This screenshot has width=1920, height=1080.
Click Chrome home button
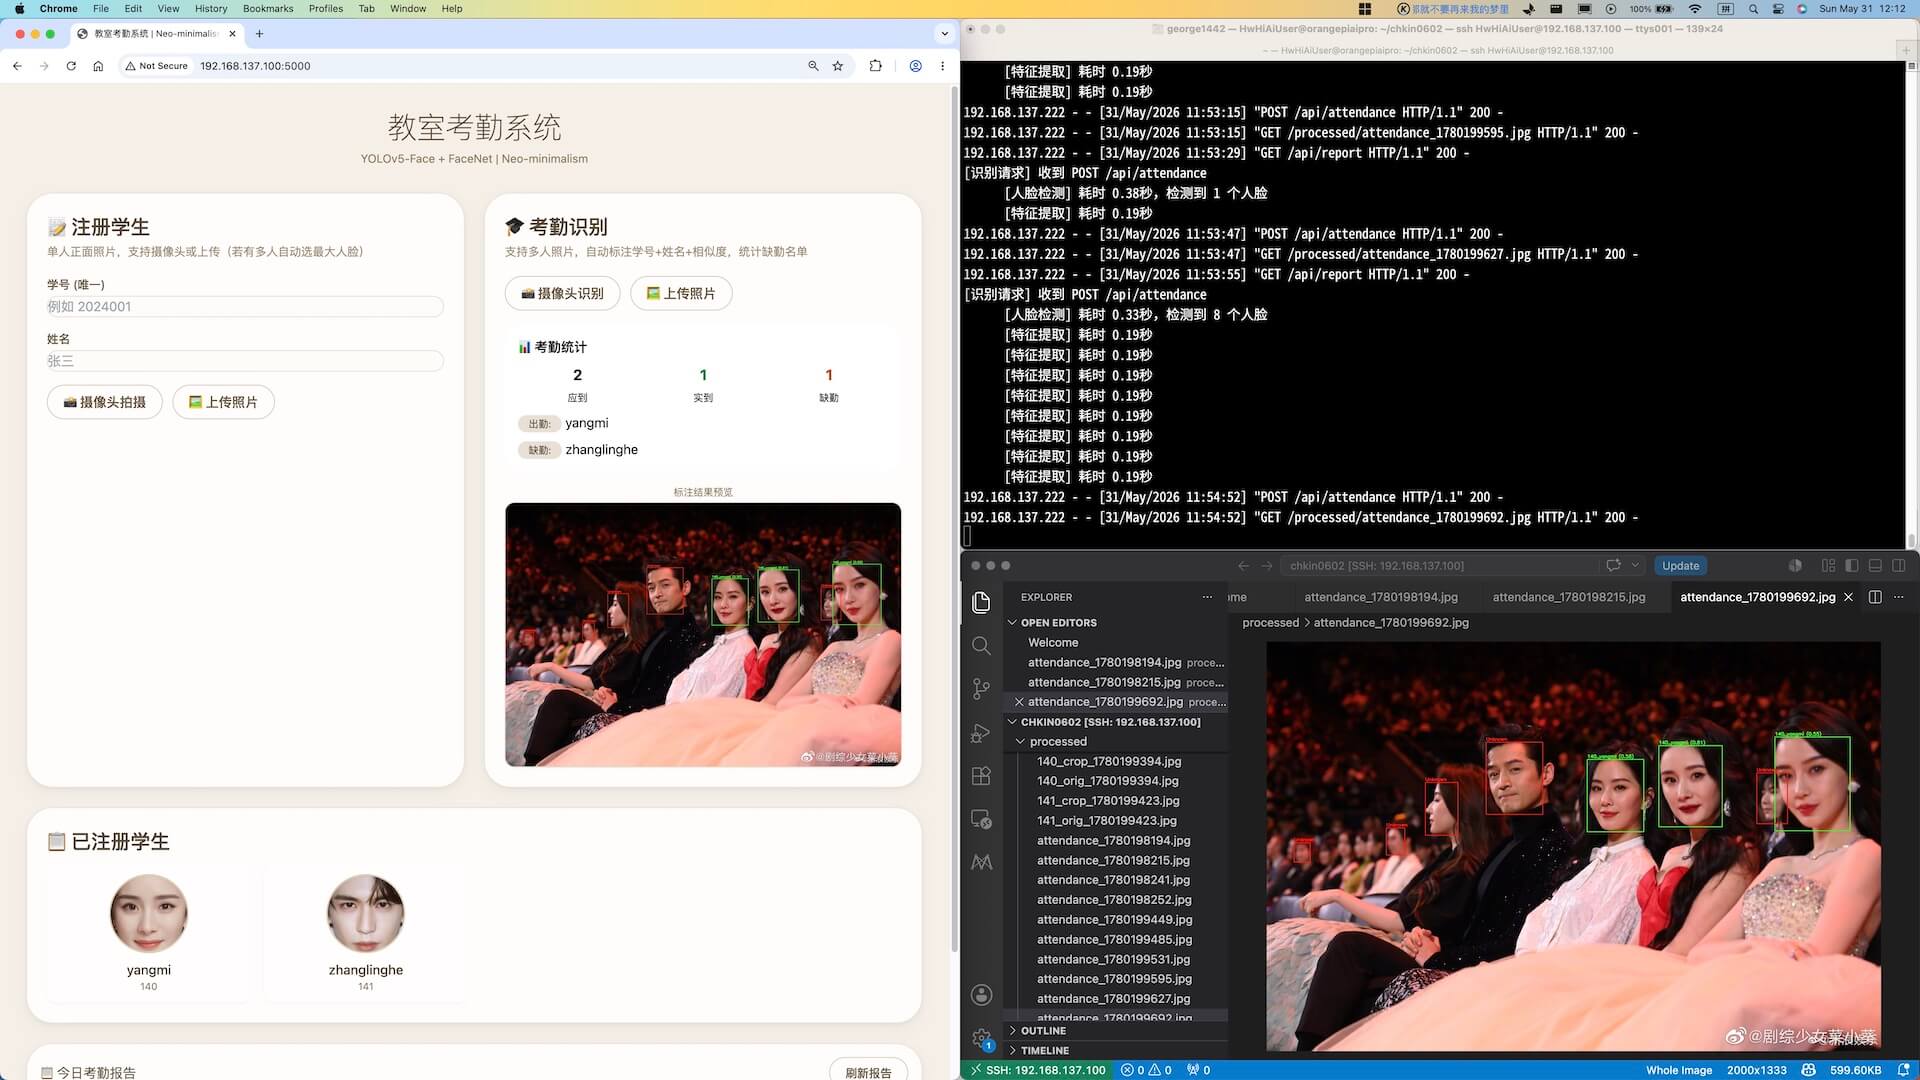point(98,66)
